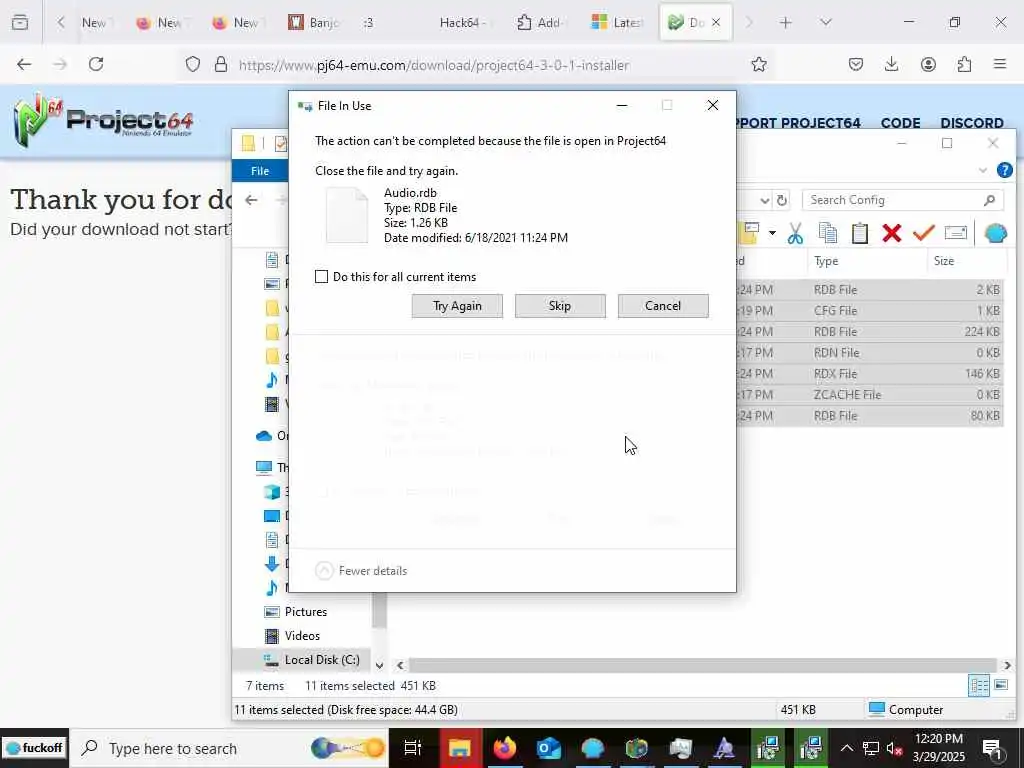Image resolution: width=1024 pixels, height=768 pixels.
Task: Open the new-folder icon dropdown arrow
Action: (x=772, y=233)
